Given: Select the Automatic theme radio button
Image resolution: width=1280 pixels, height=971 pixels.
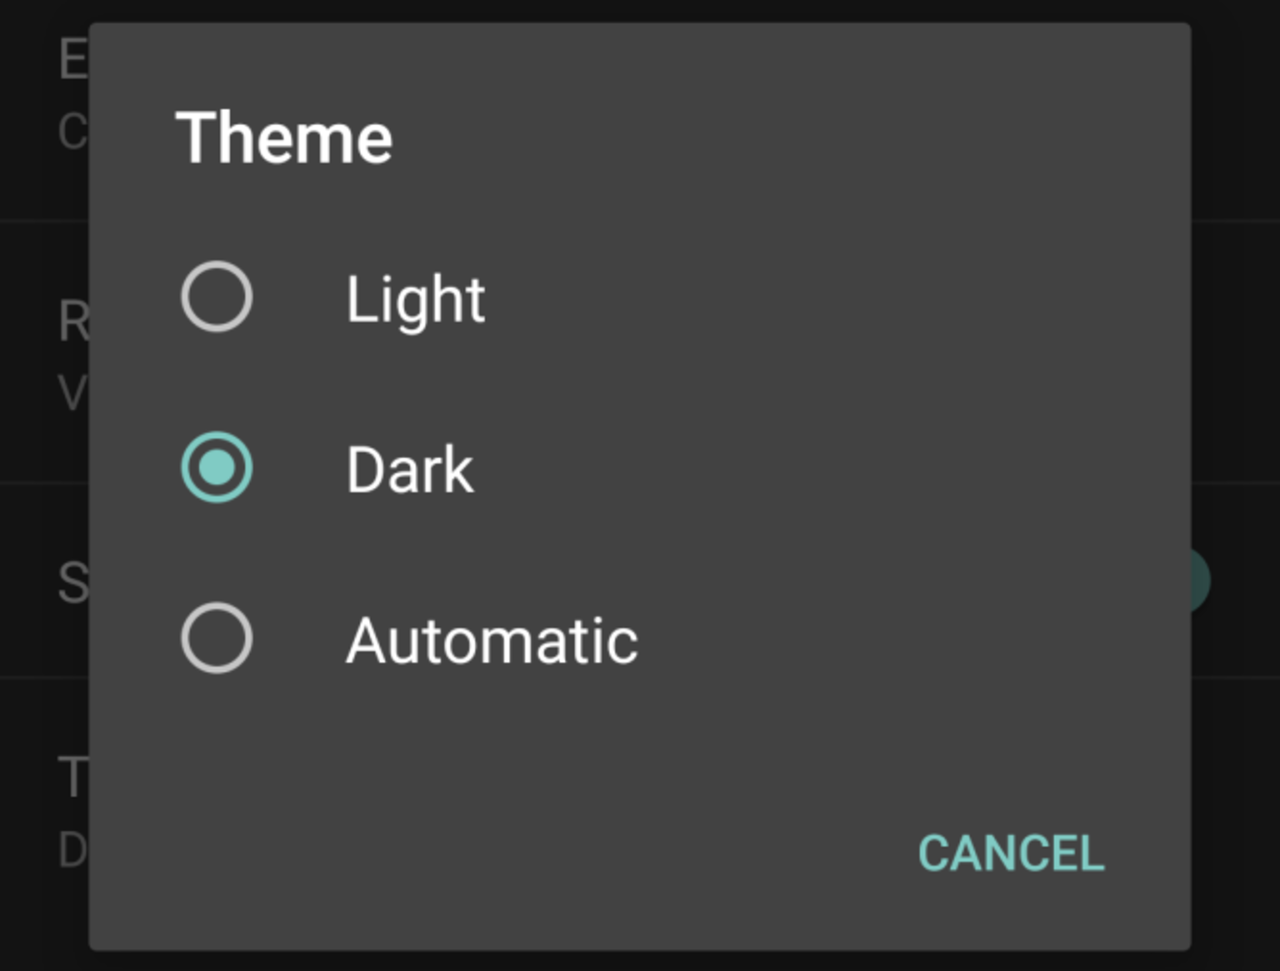Looking at the screenshot, I should coord(216,637).
